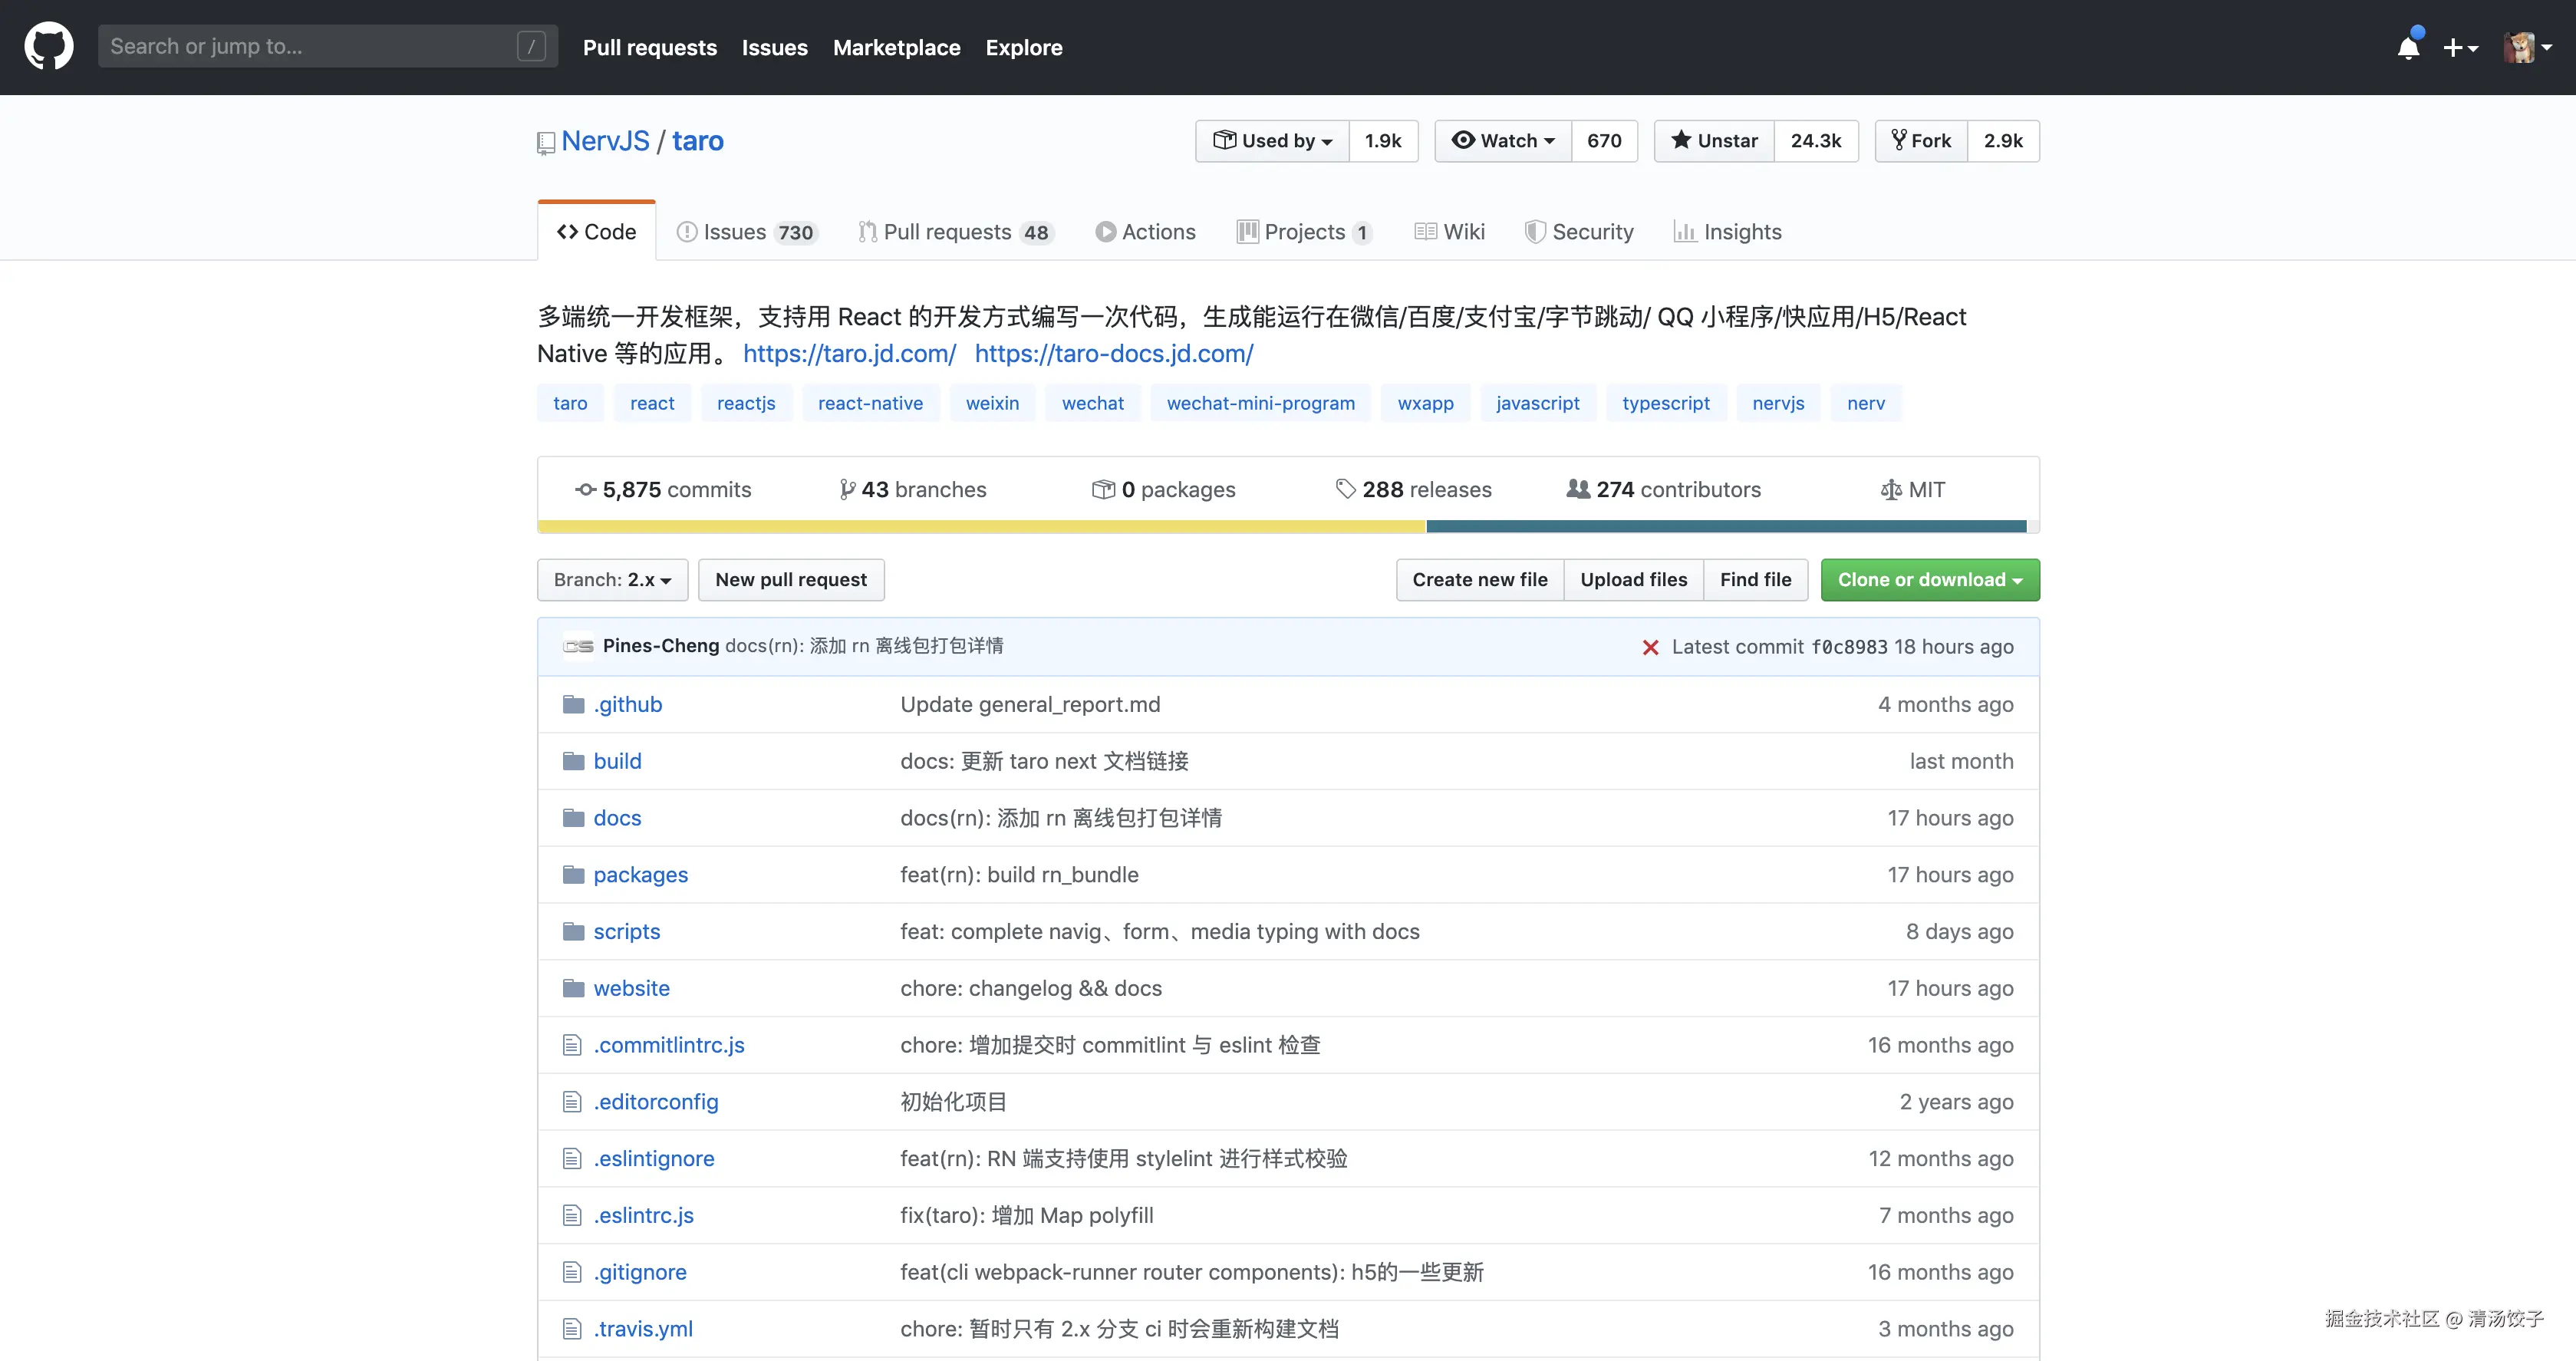2576x1361 pixels.
Task: Open the Branch: 2.x selector
Action: pyautogui.click(x=611, y=579)
